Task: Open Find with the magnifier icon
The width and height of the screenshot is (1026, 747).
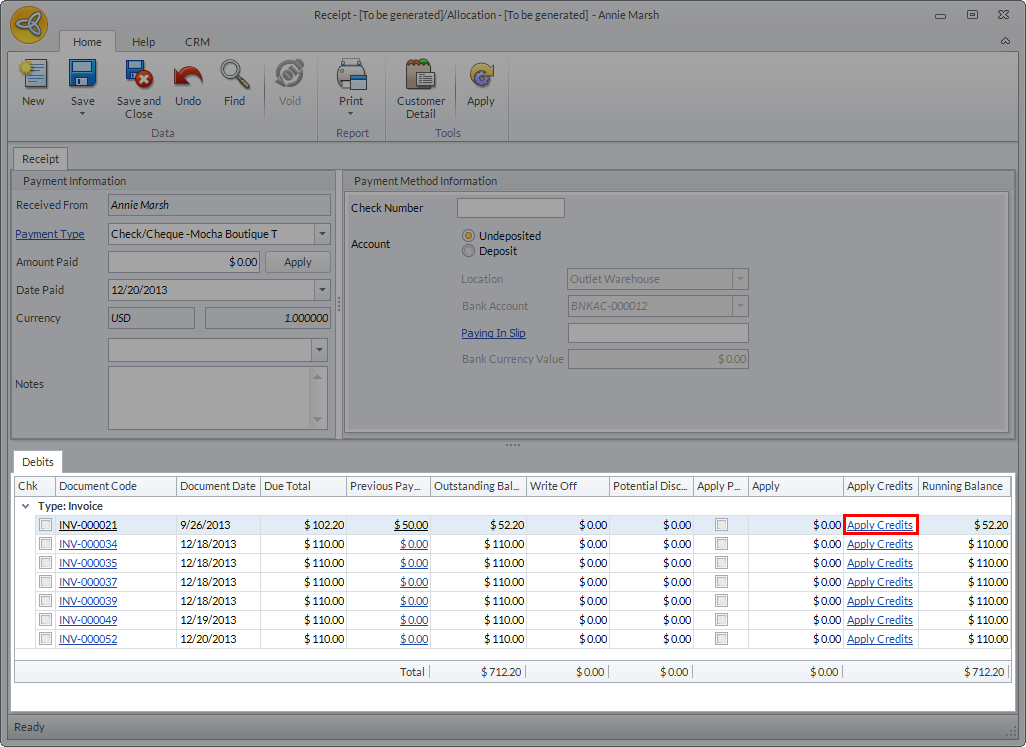Action: [x=234, y=77]
